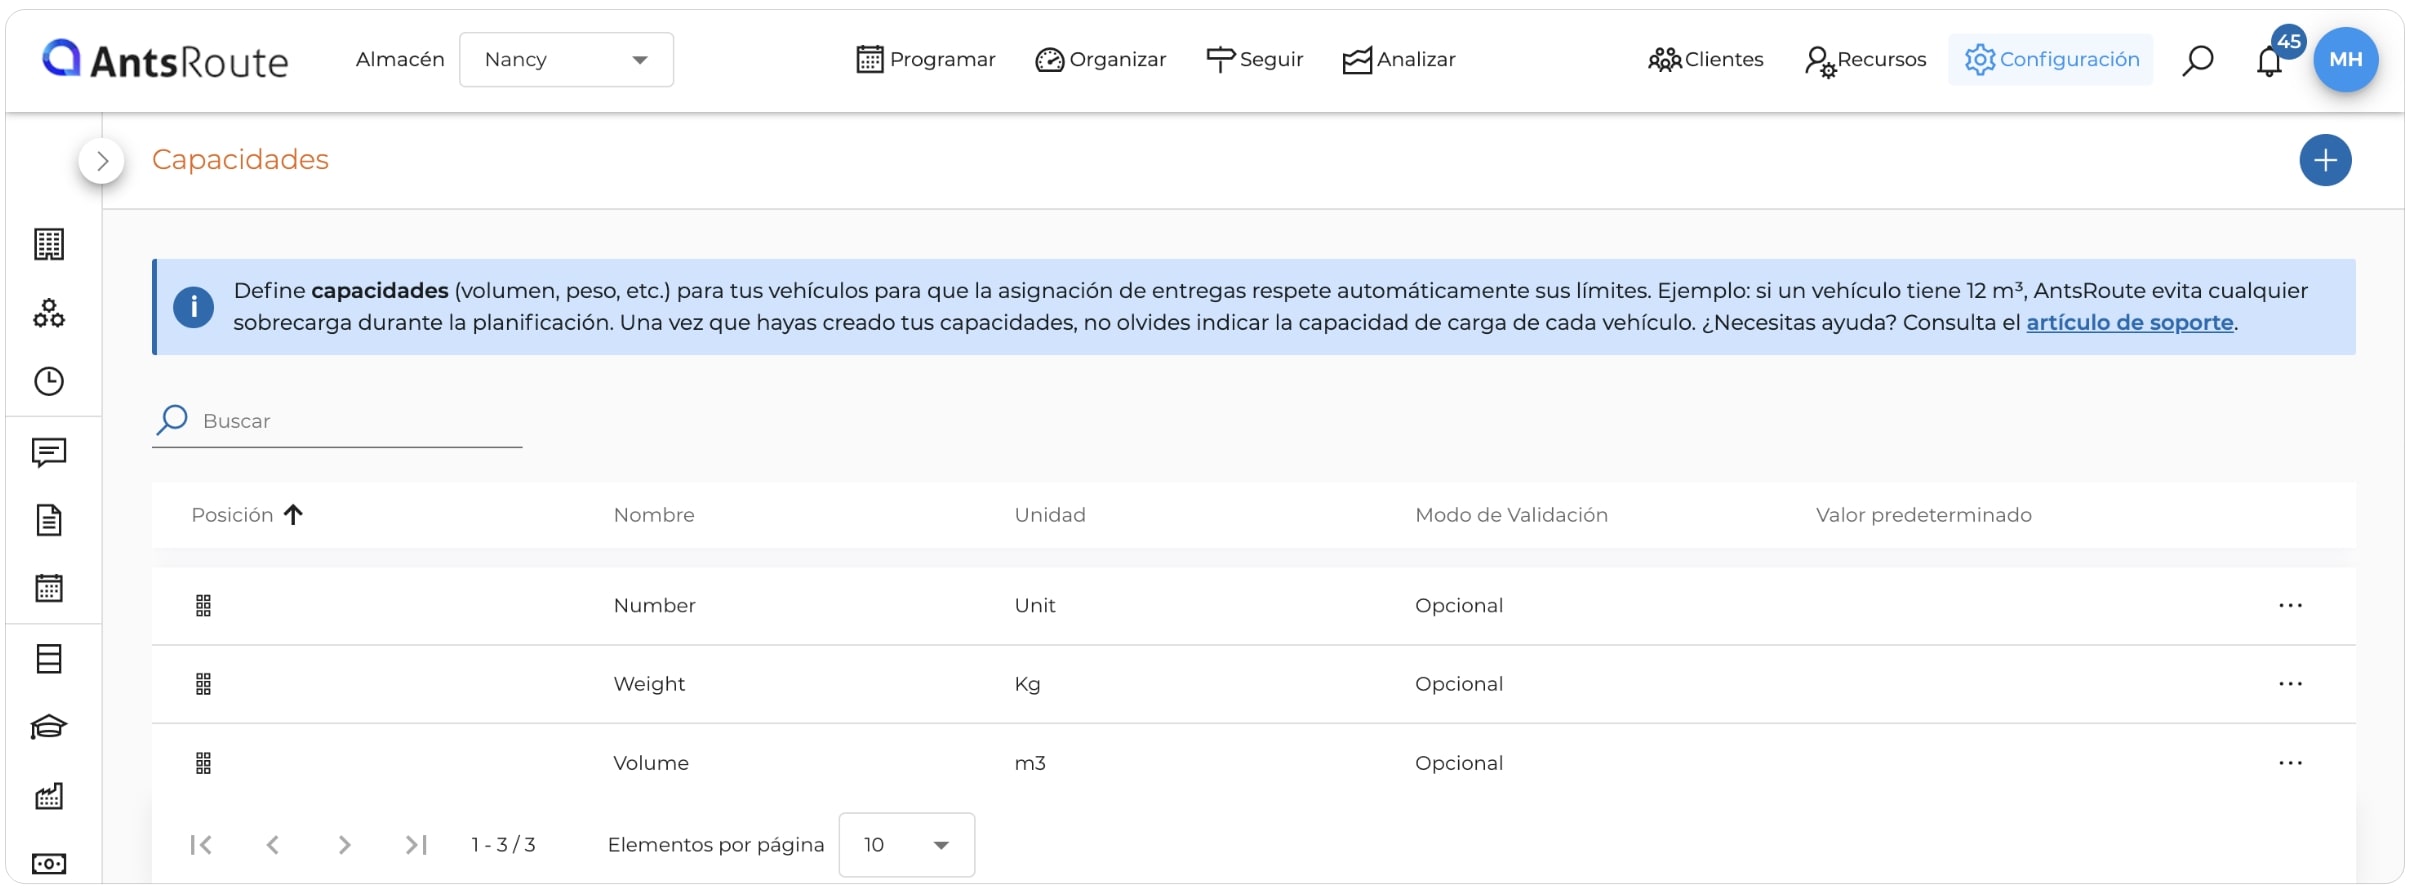This screenshot has height=893, width=2410.
Task: Click the connected circles sidebar icon
Action: coord(49,314)
